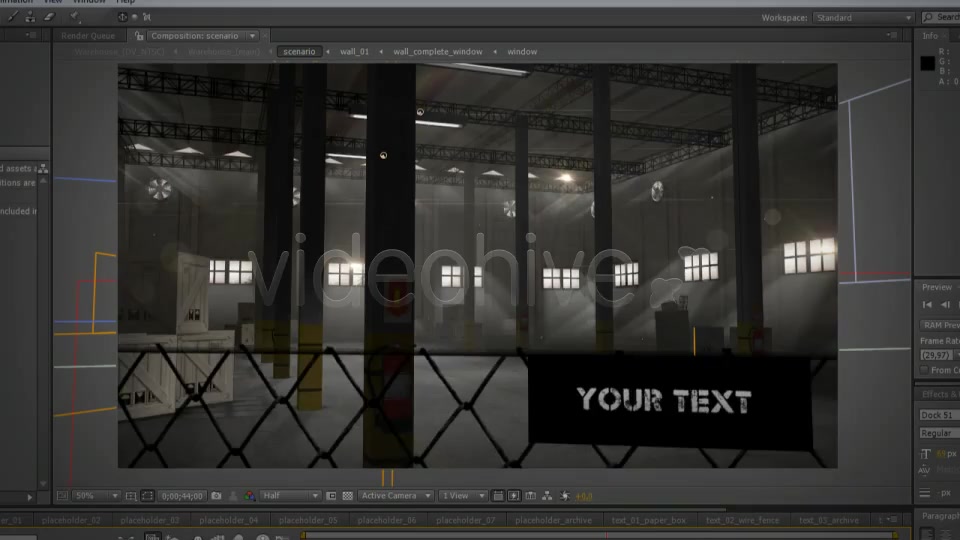Click the Reset Exposure aperture icon
Viewport: 960px width, 540px height.
(x=564, y=496)
